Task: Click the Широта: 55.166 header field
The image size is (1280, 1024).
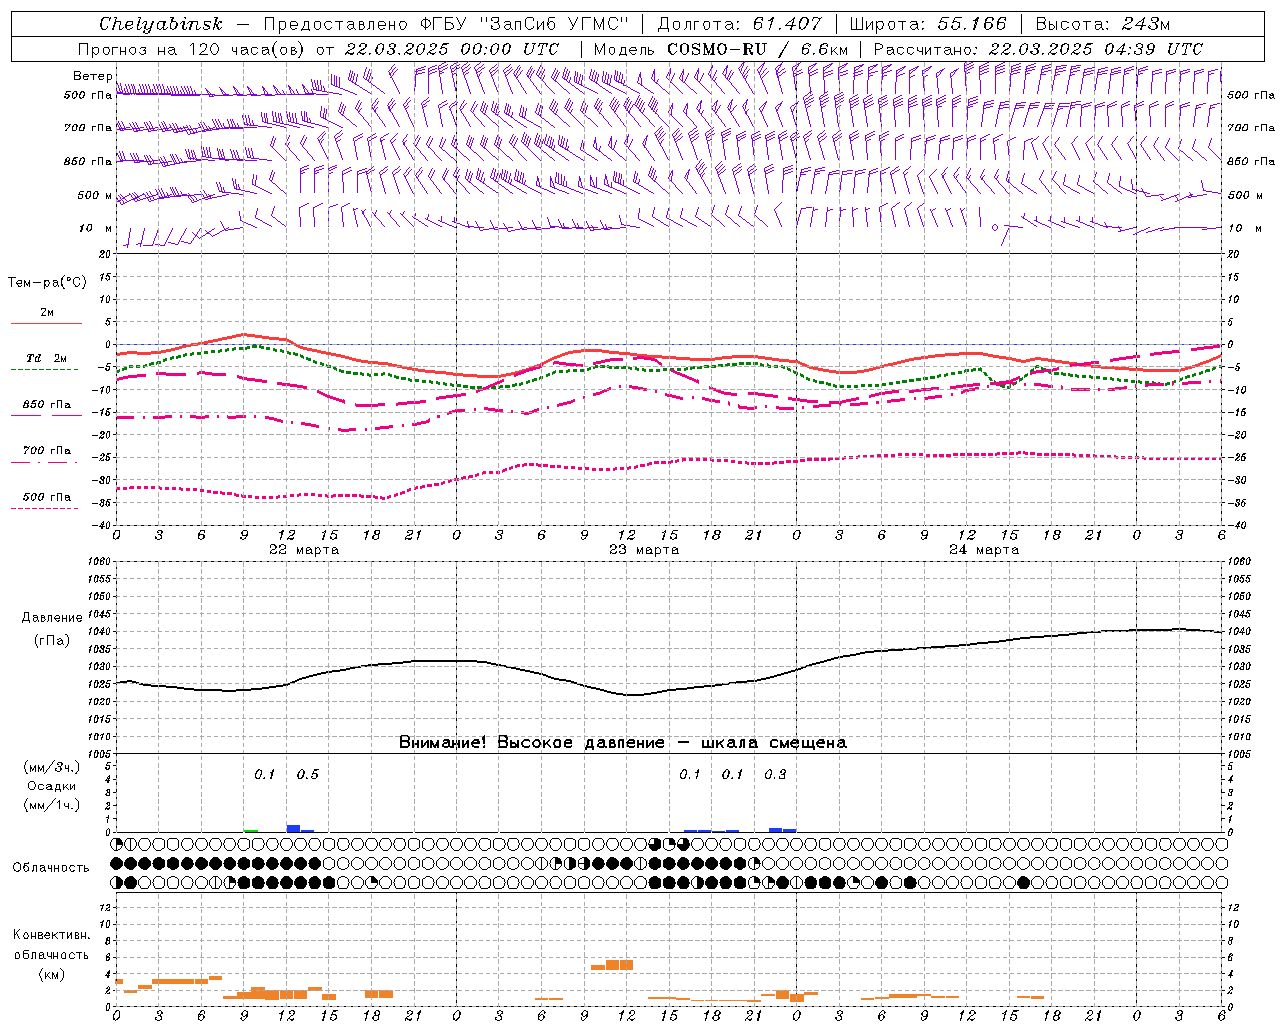Action: point(928,24)
